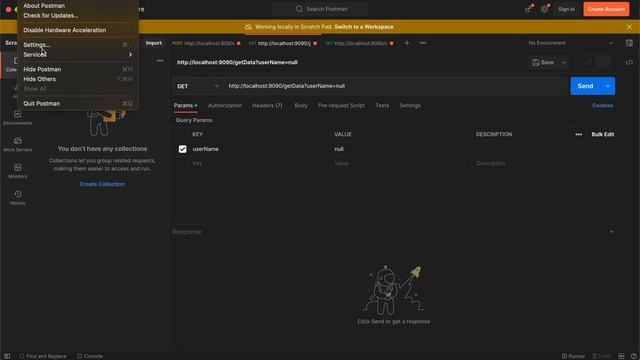Choose Quit Postman from the menu

click(x=42, y=104)
